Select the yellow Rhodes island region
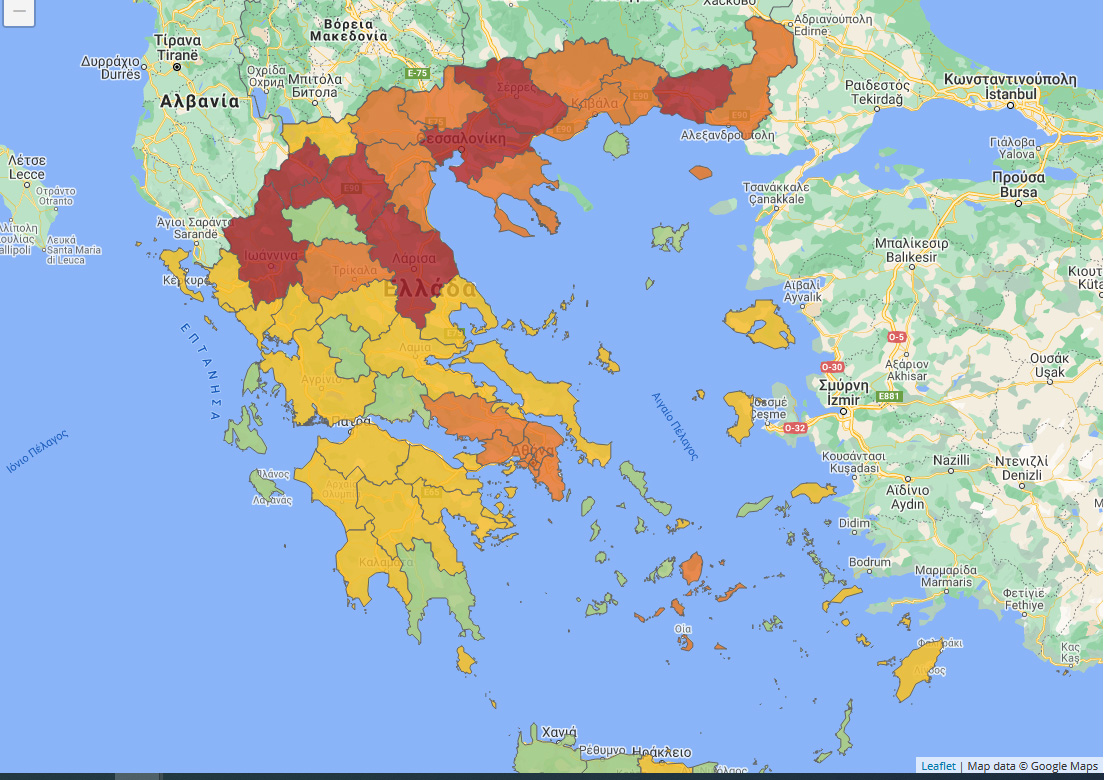This screenshot has width=1104, height=780. click(x=917, y=669)
